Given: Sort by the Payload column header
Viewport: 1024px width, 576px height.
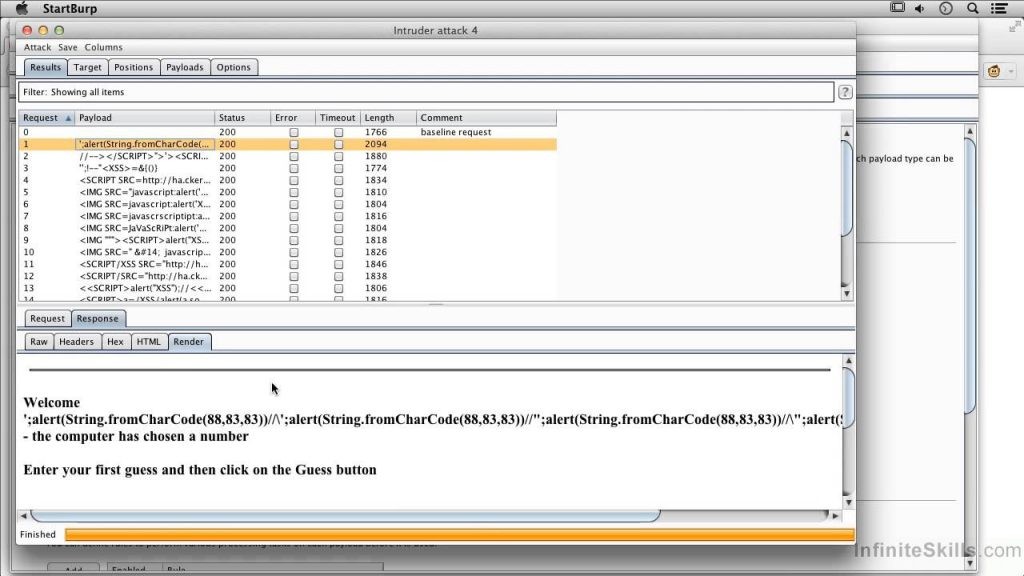Looking at the screenshot, I should pos(144,118).
